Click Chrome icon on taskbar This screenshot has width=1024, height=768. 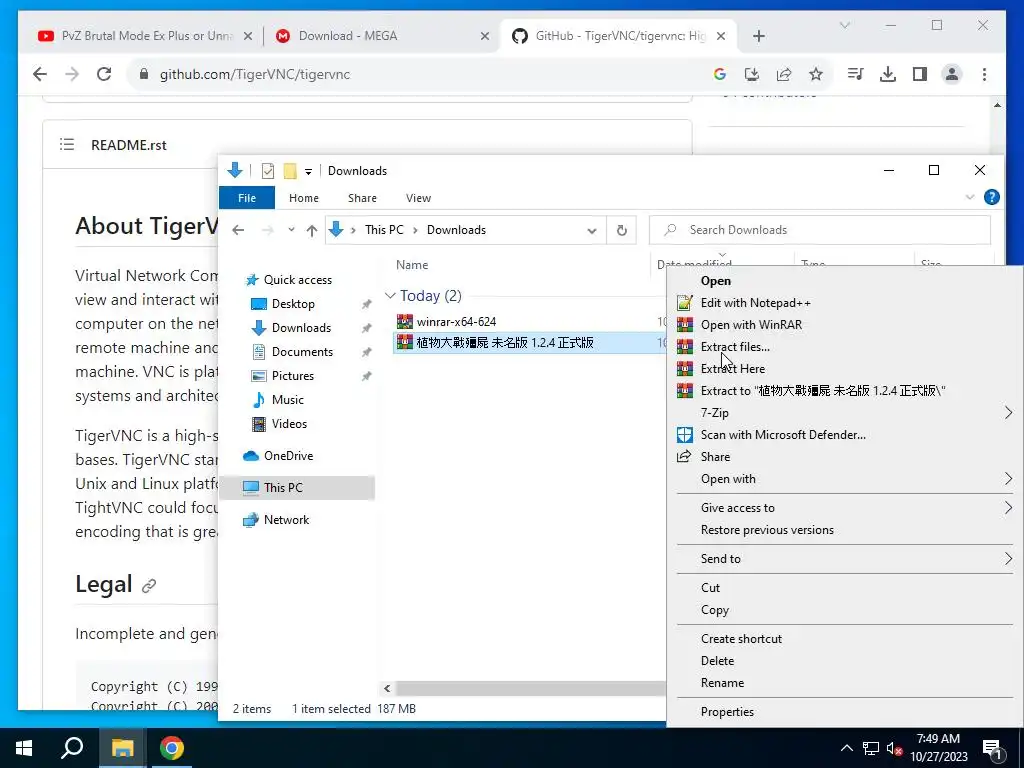click(x=172, y=748)
